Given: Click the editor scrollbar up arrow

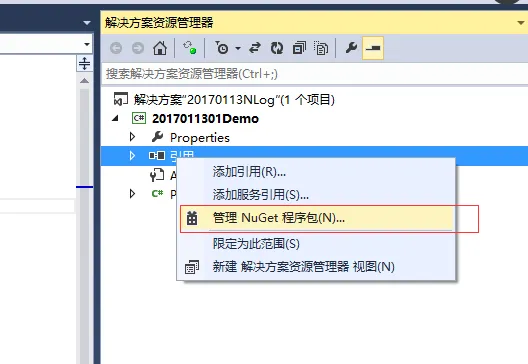Looking at the screenshot, I should coord(85,81).
